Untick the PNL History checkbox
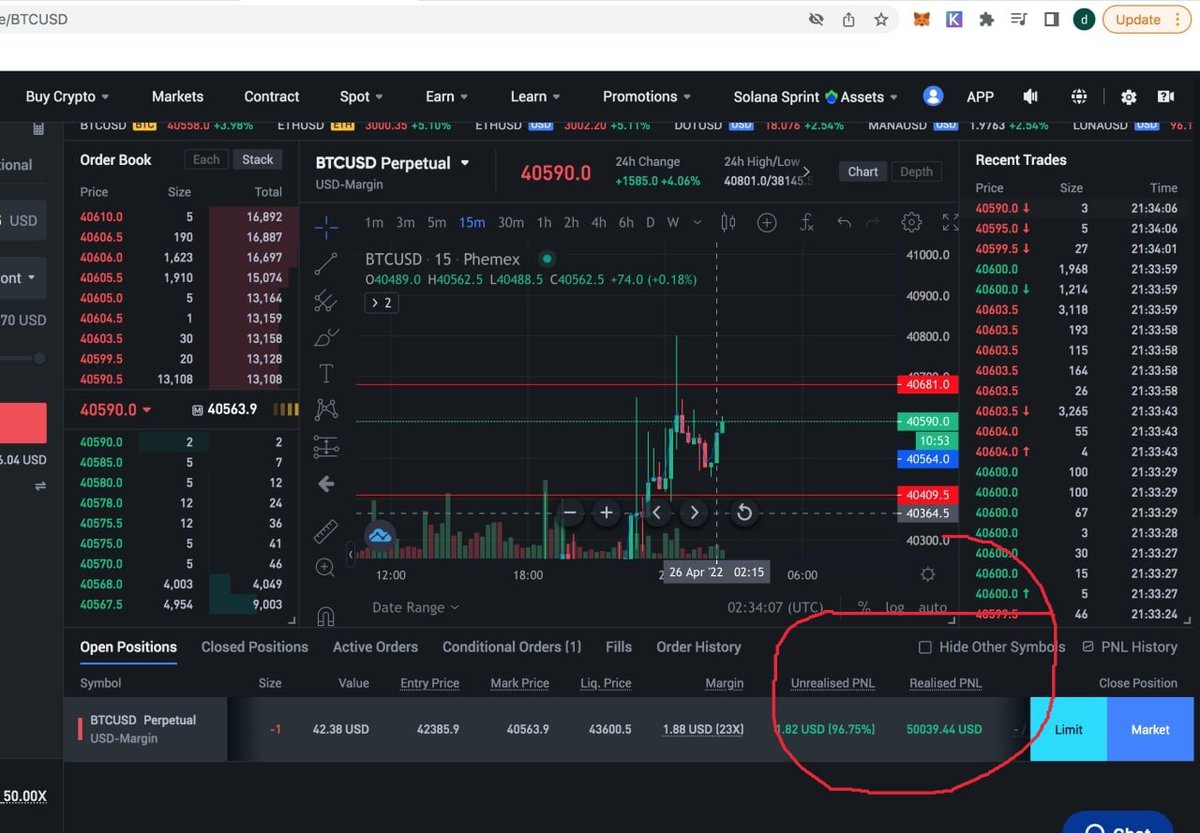The height and width of the screenshot is (833, 1200). [x=1088, y=647]
